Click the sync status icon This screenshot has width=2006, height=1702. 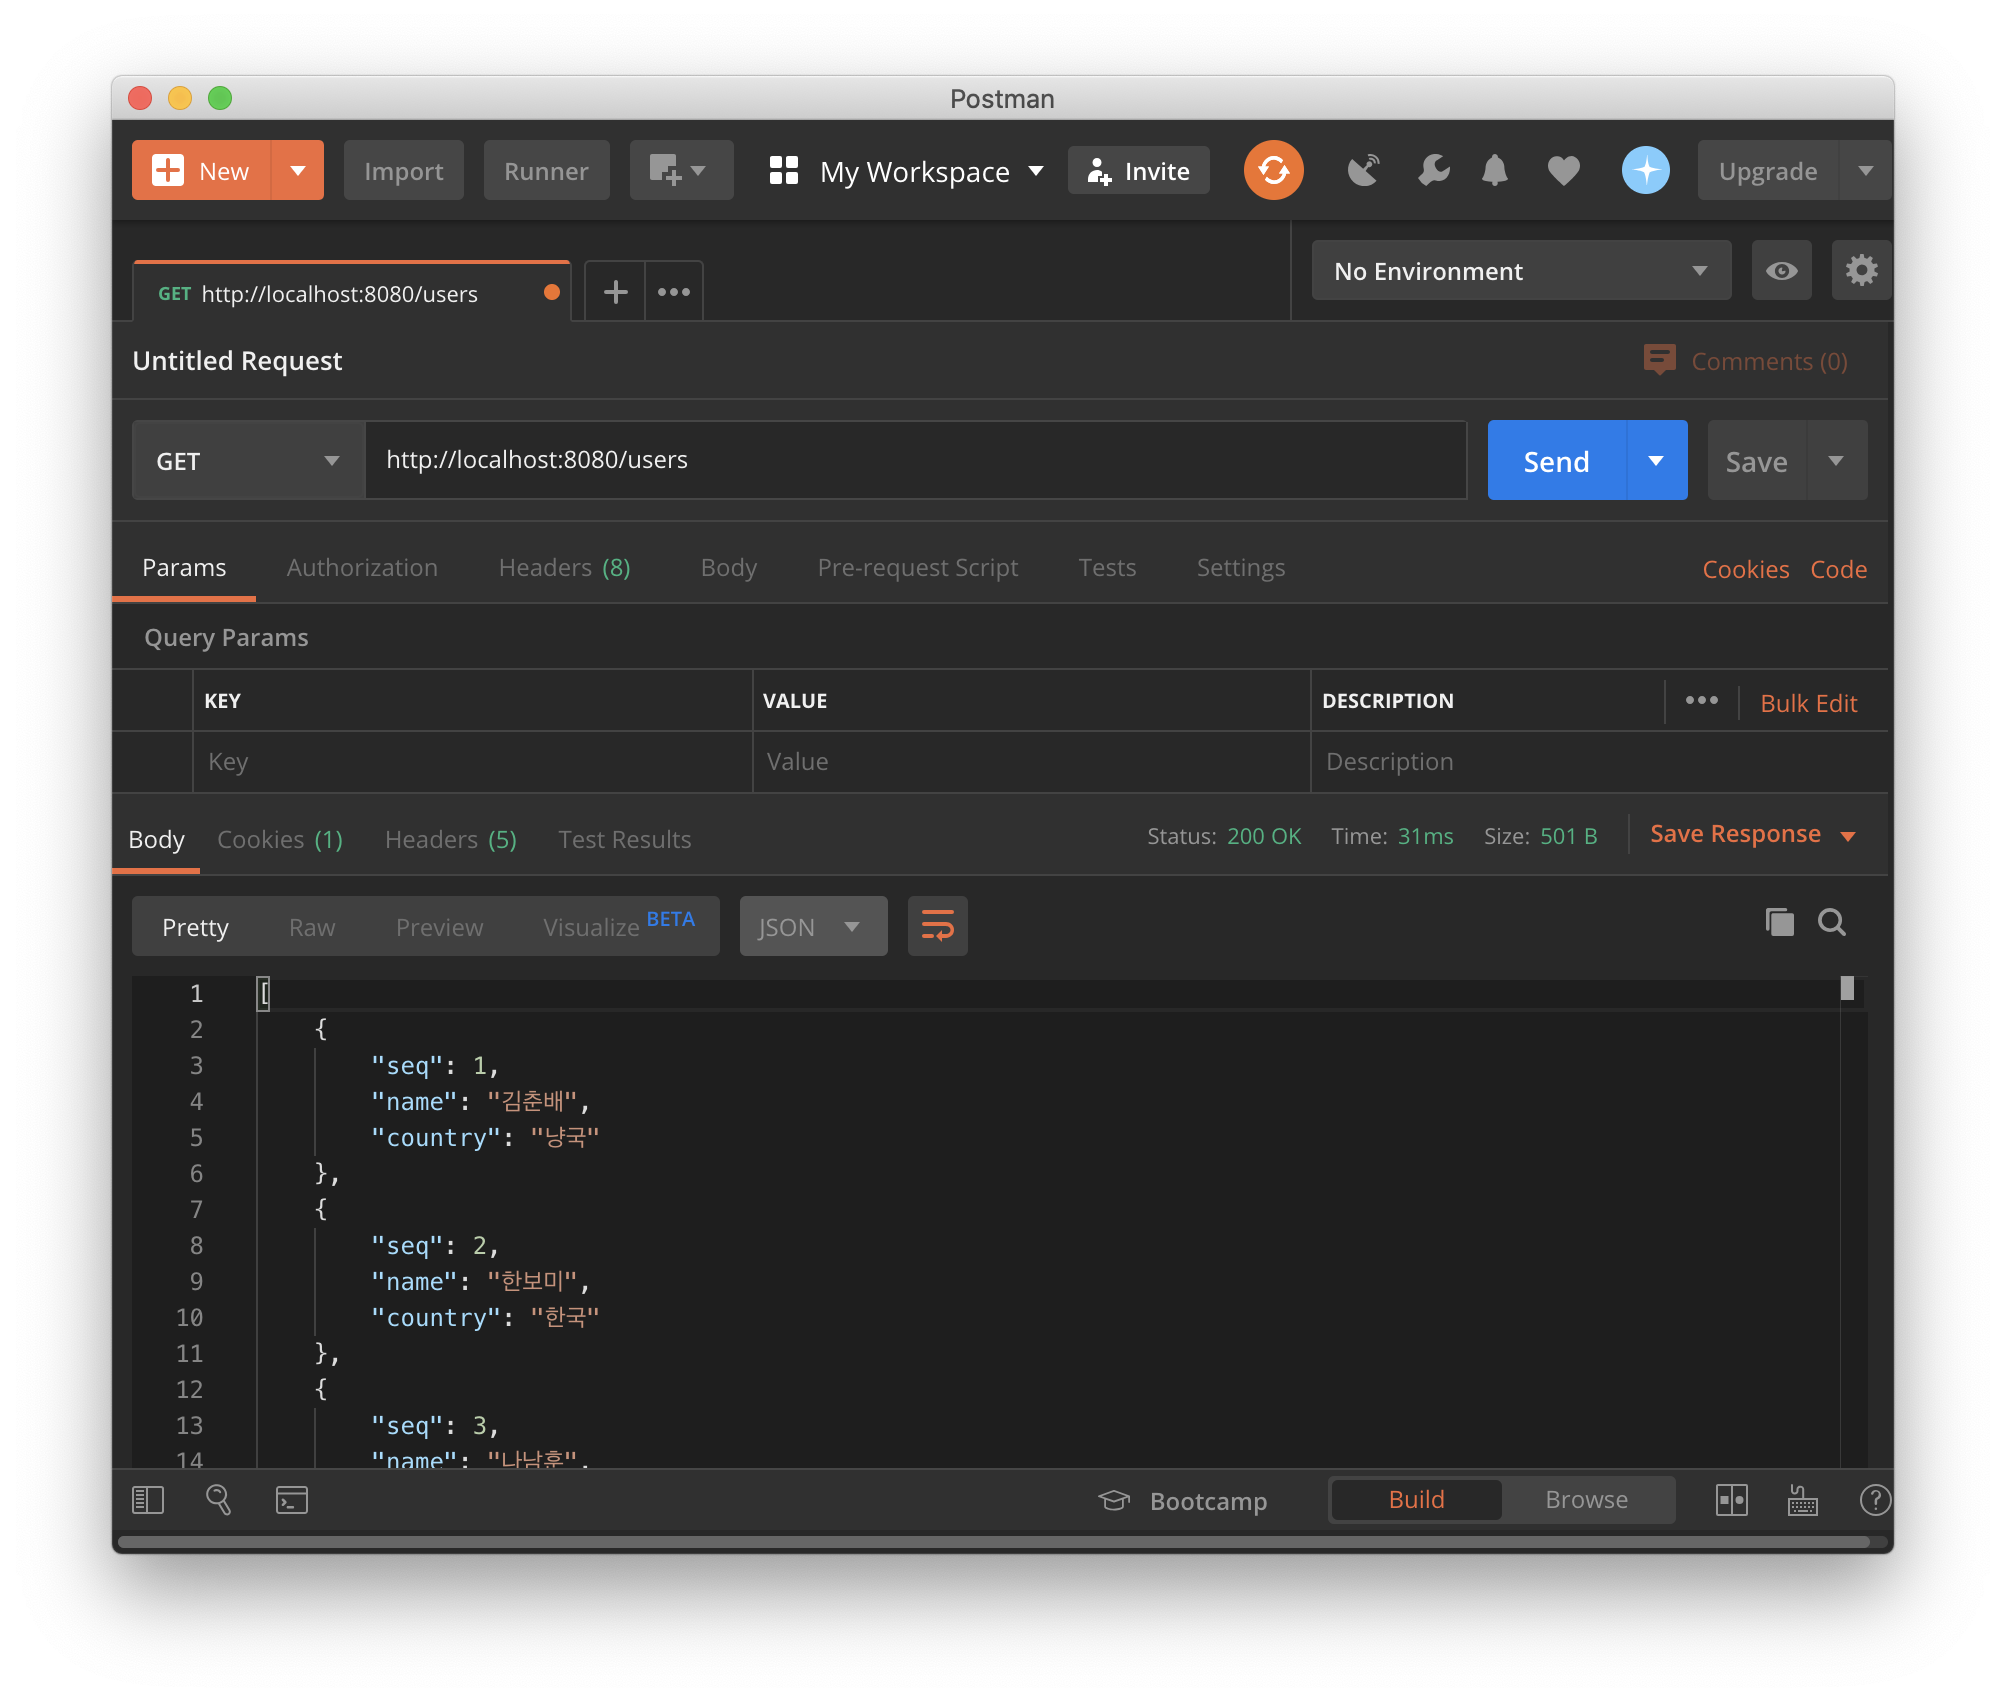click(x=1273, y=170)
